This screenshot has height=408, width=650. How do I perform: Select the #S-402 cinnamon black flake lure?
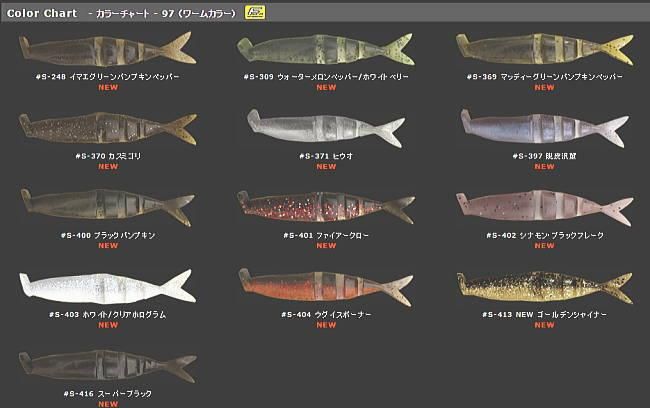[545, 207]
